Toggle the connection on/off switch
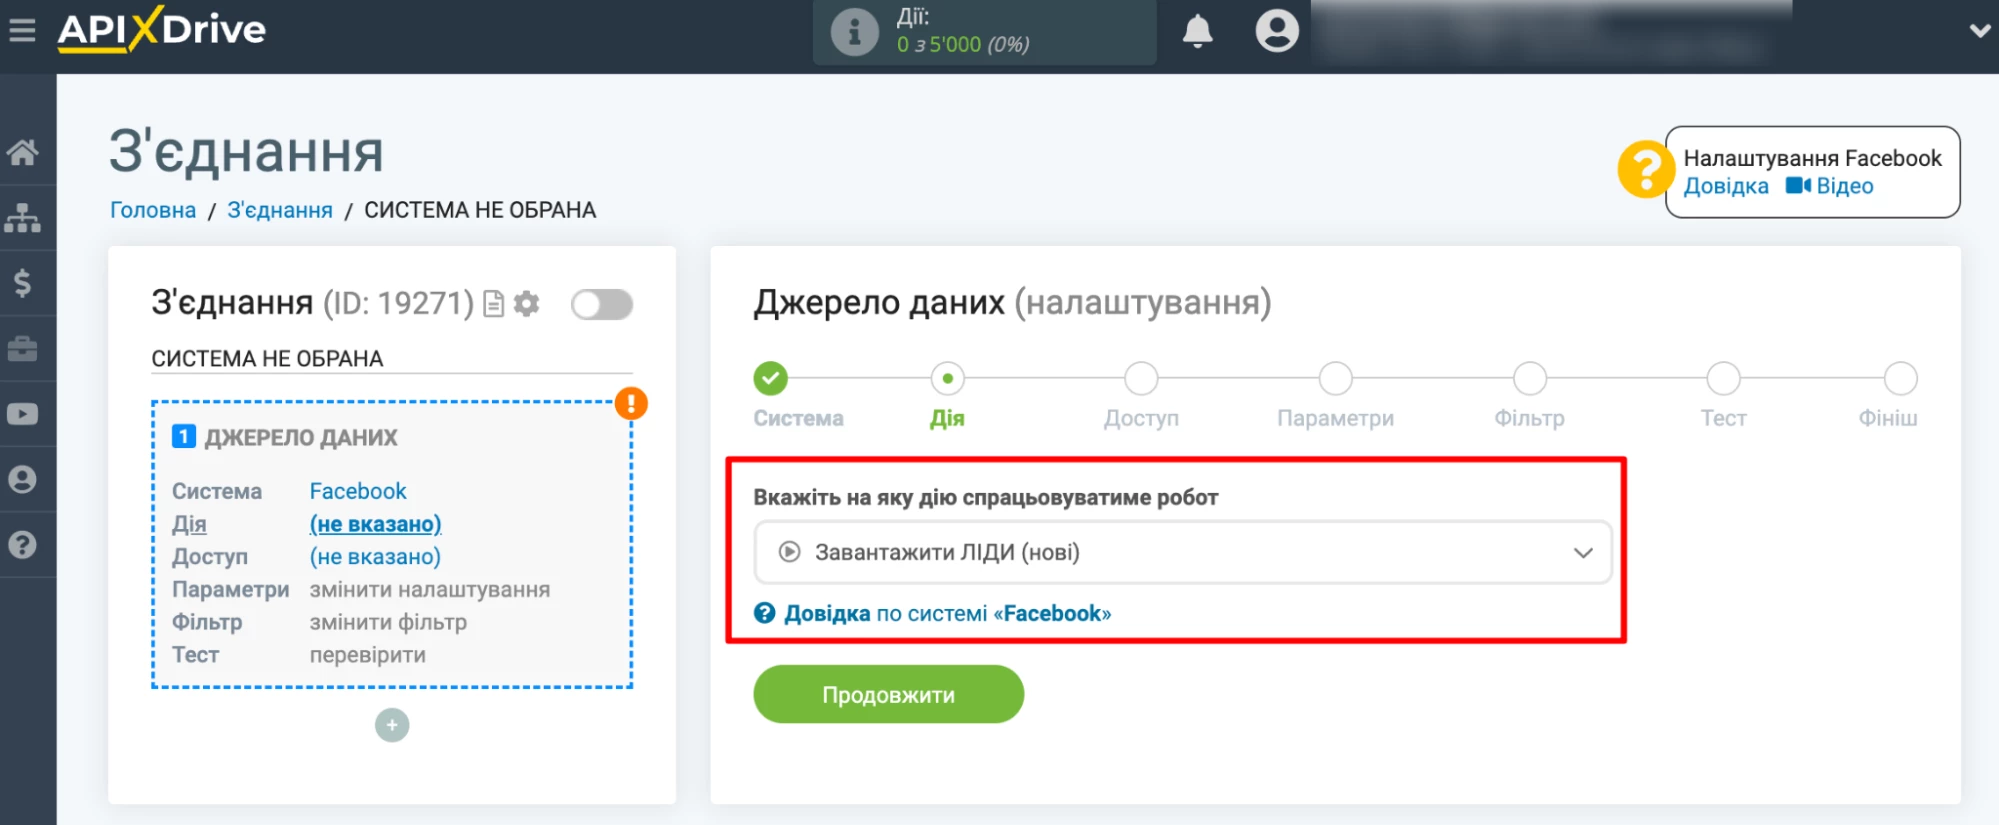Viewport: 1999px width, 825px height. coord(601,304)
